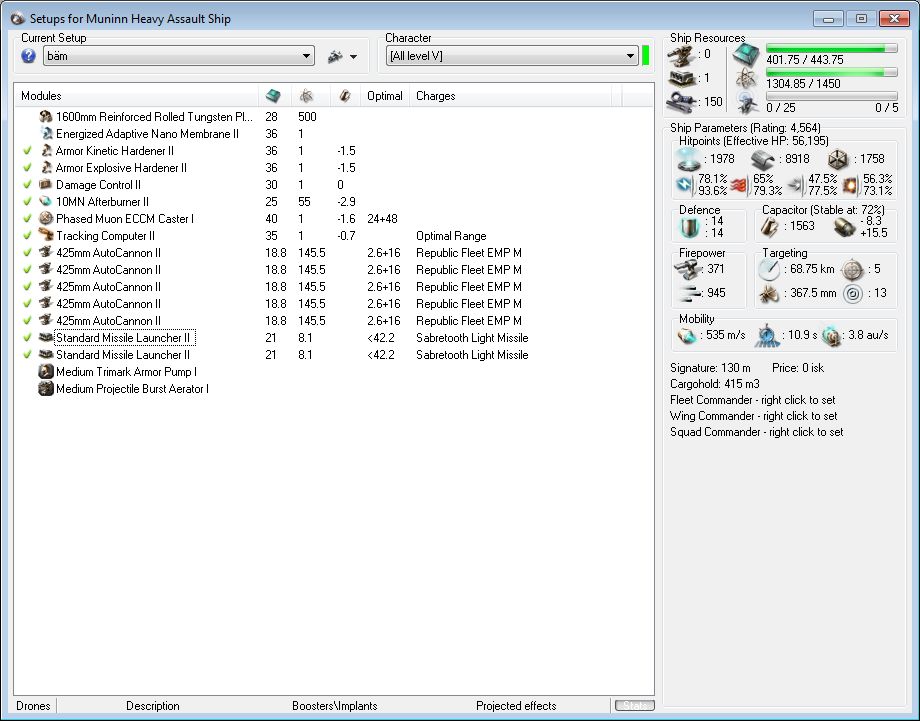Click the targeting range icon showing 68.75 km
The width and height of the screenshot is (920, 721).
(x=769, y=270)
